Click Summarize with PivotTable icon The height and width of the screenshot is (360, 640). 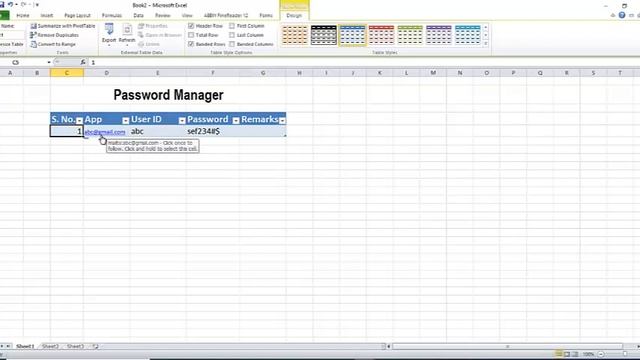(x=34, y=26)
